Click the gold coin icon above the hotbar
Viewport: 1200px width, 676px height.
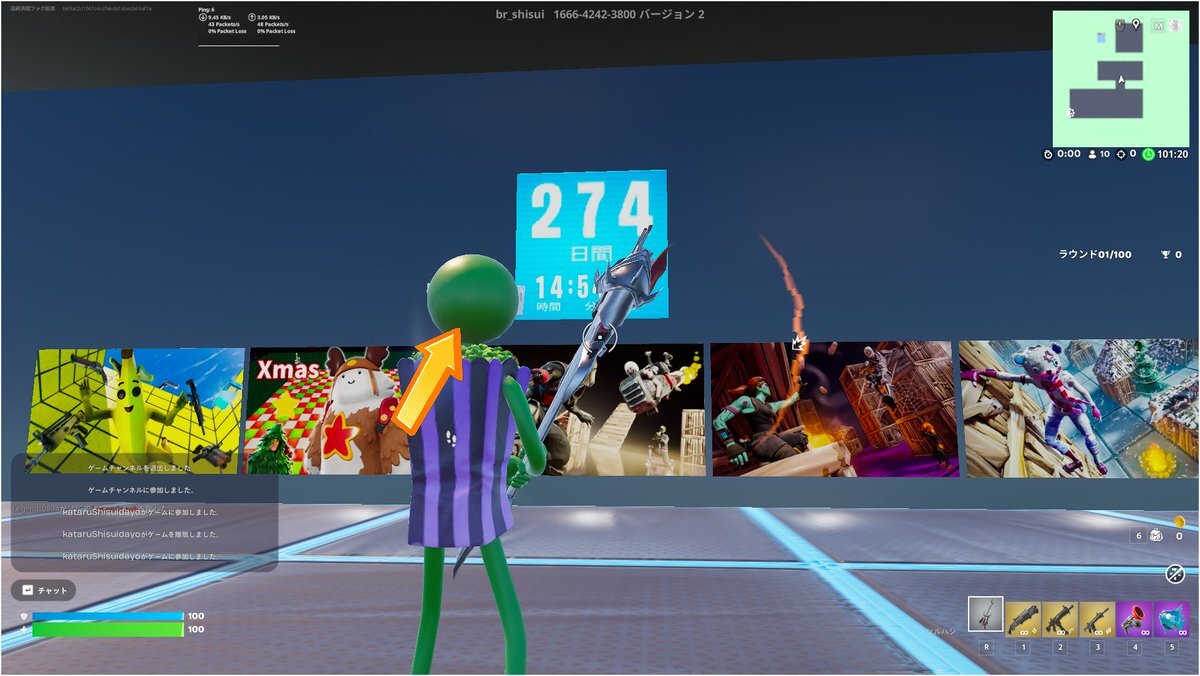pyautogui.click(x=1179, y=521)
